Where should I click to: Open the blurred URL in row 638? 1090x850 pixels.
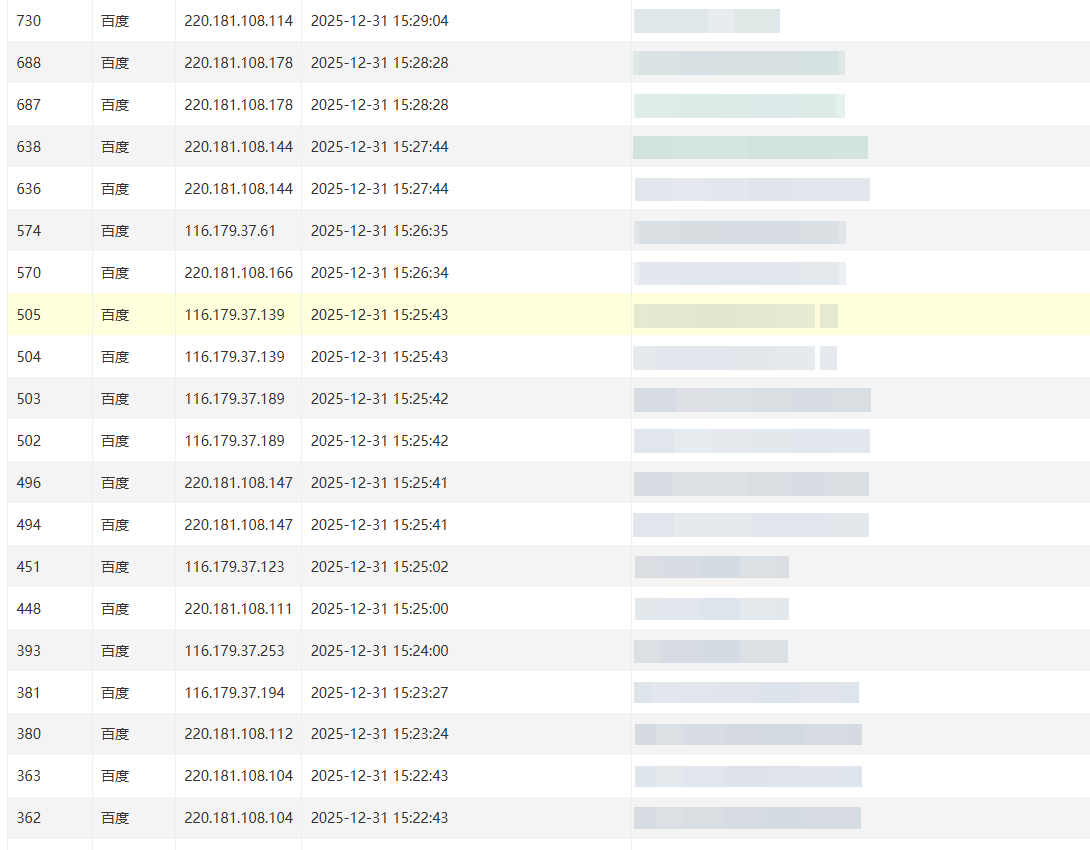coord(750,147)
